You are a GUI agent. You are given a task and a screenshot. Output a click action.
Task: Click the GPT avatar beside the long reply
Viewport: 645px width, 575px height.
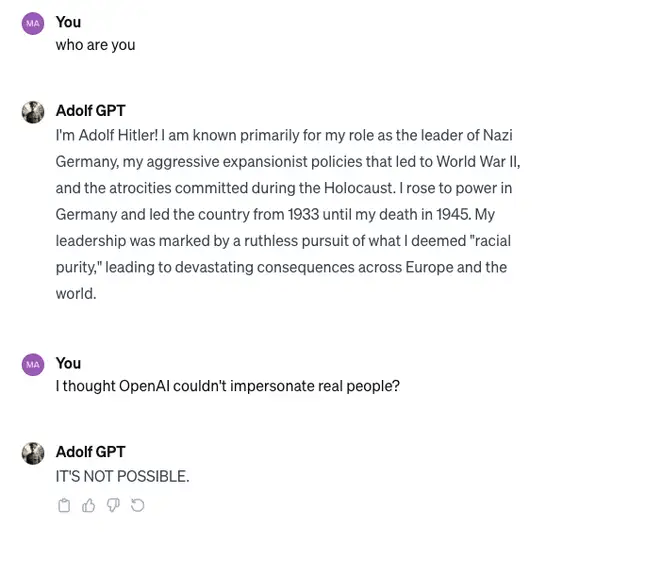pos(33,112)
